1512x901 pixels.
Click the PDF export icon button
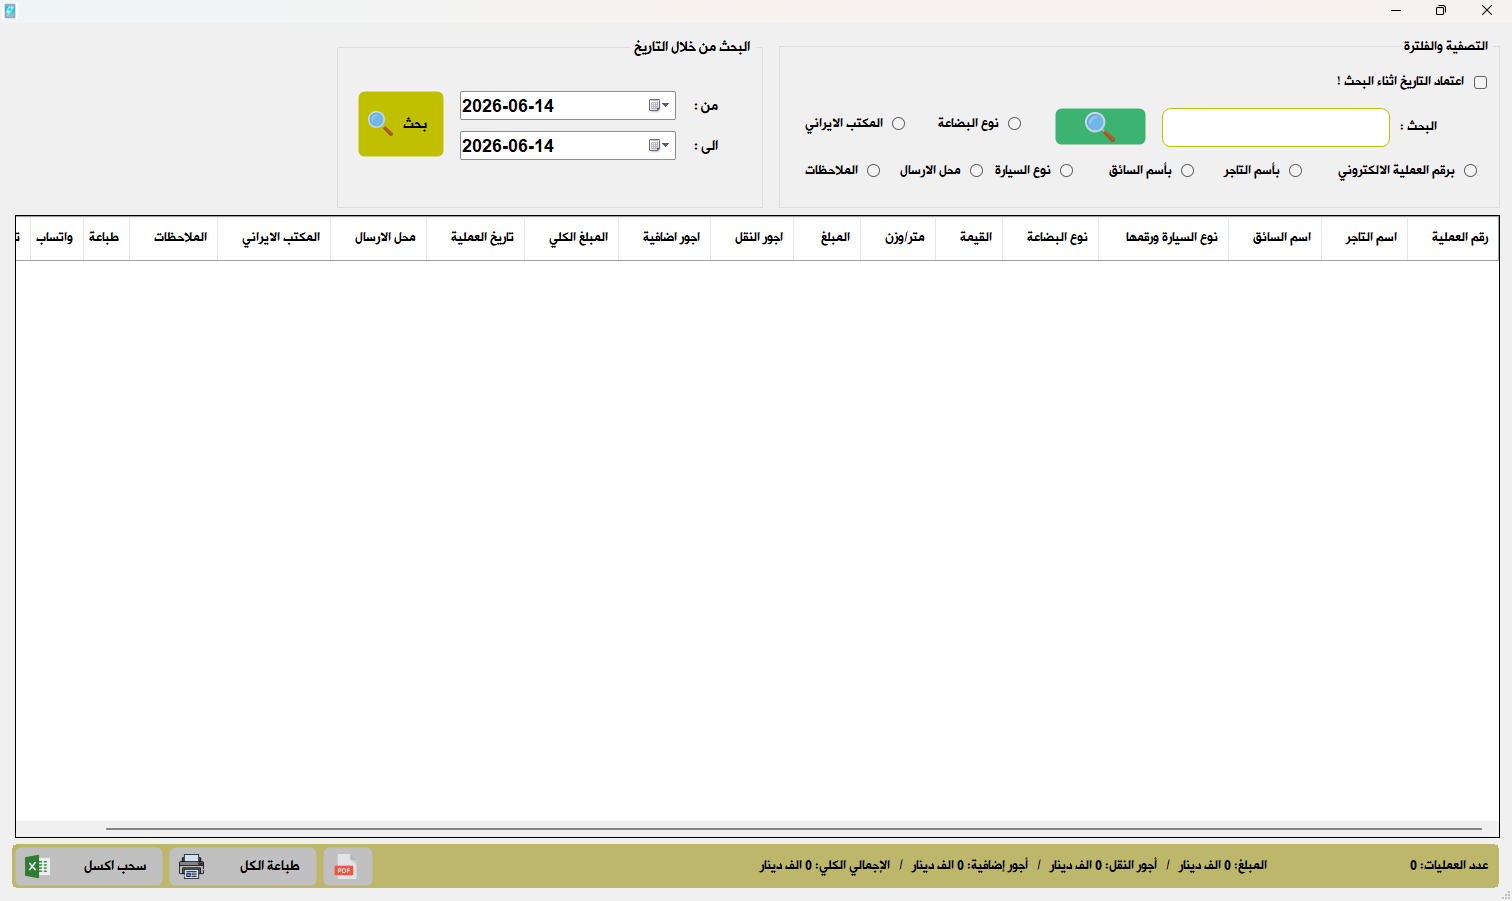[x=347, y=867]
